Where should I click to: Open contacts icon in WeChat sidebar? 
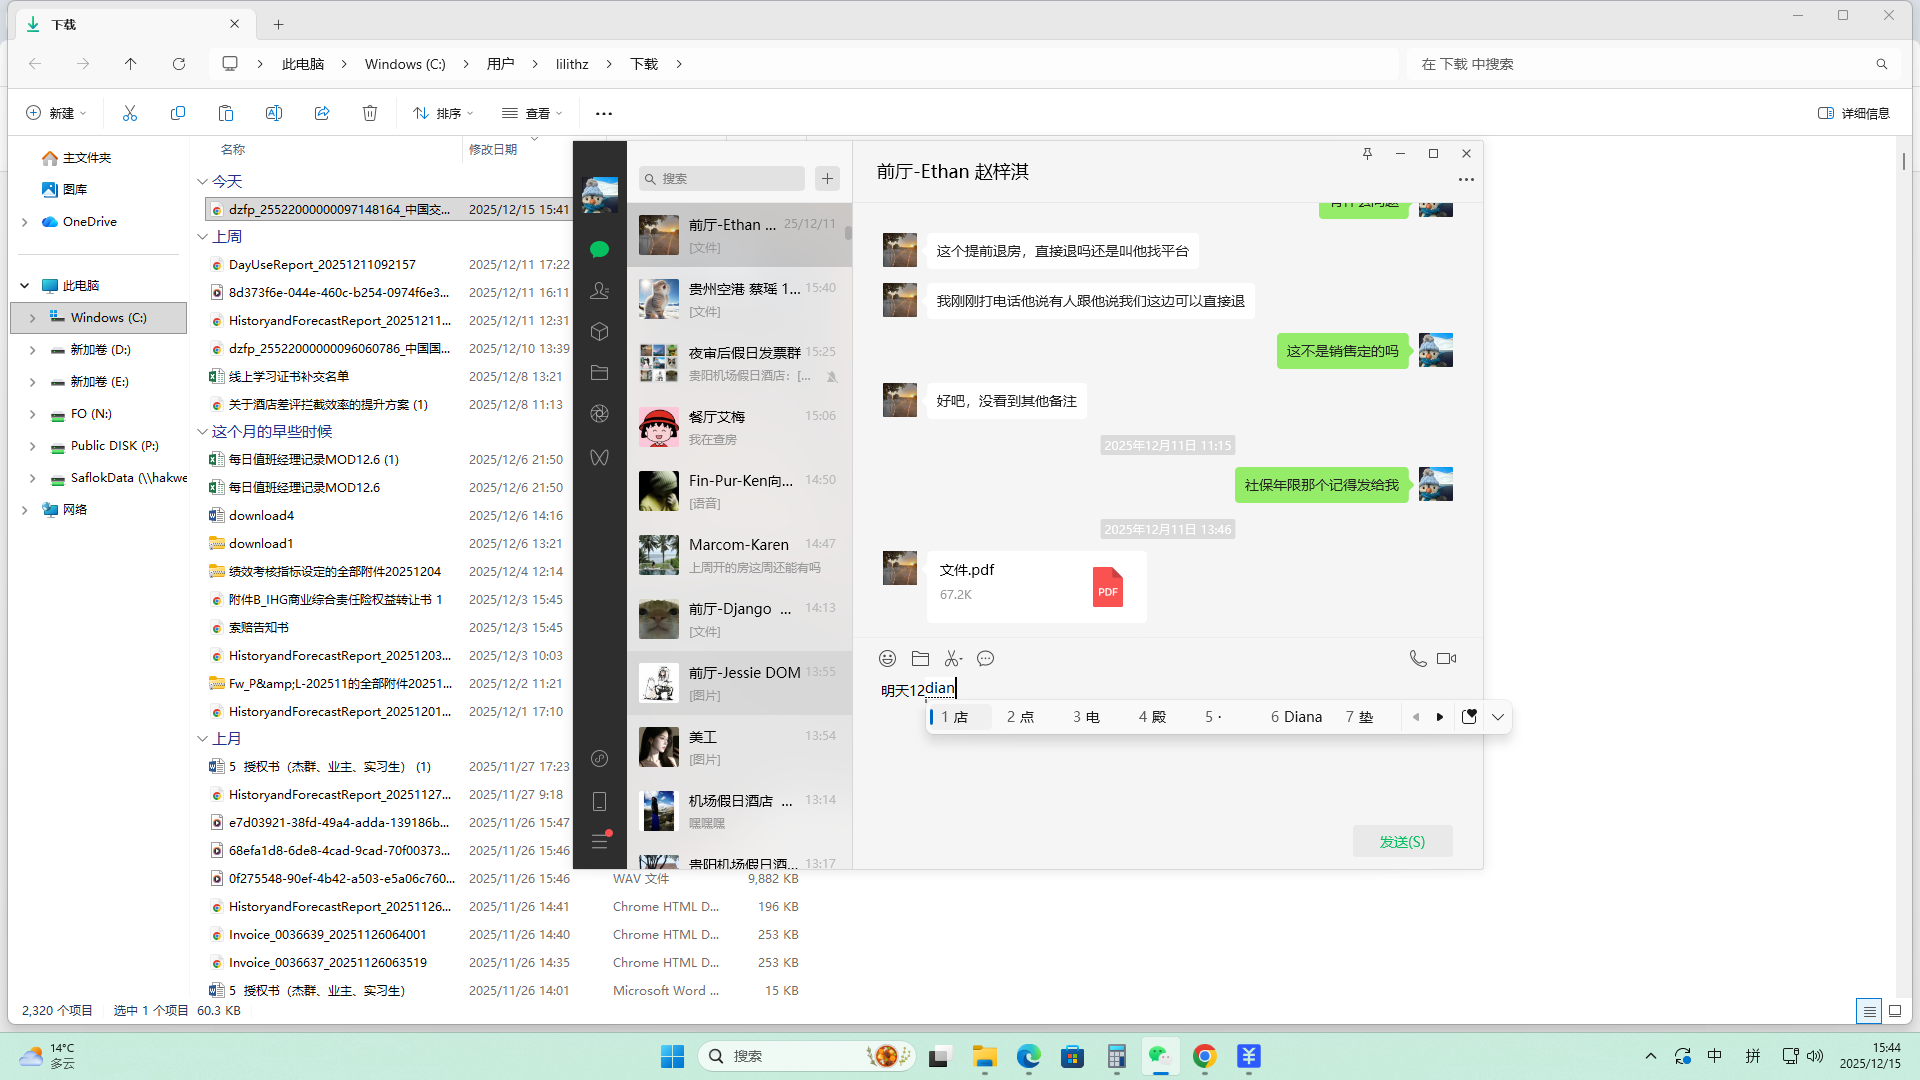599,291
